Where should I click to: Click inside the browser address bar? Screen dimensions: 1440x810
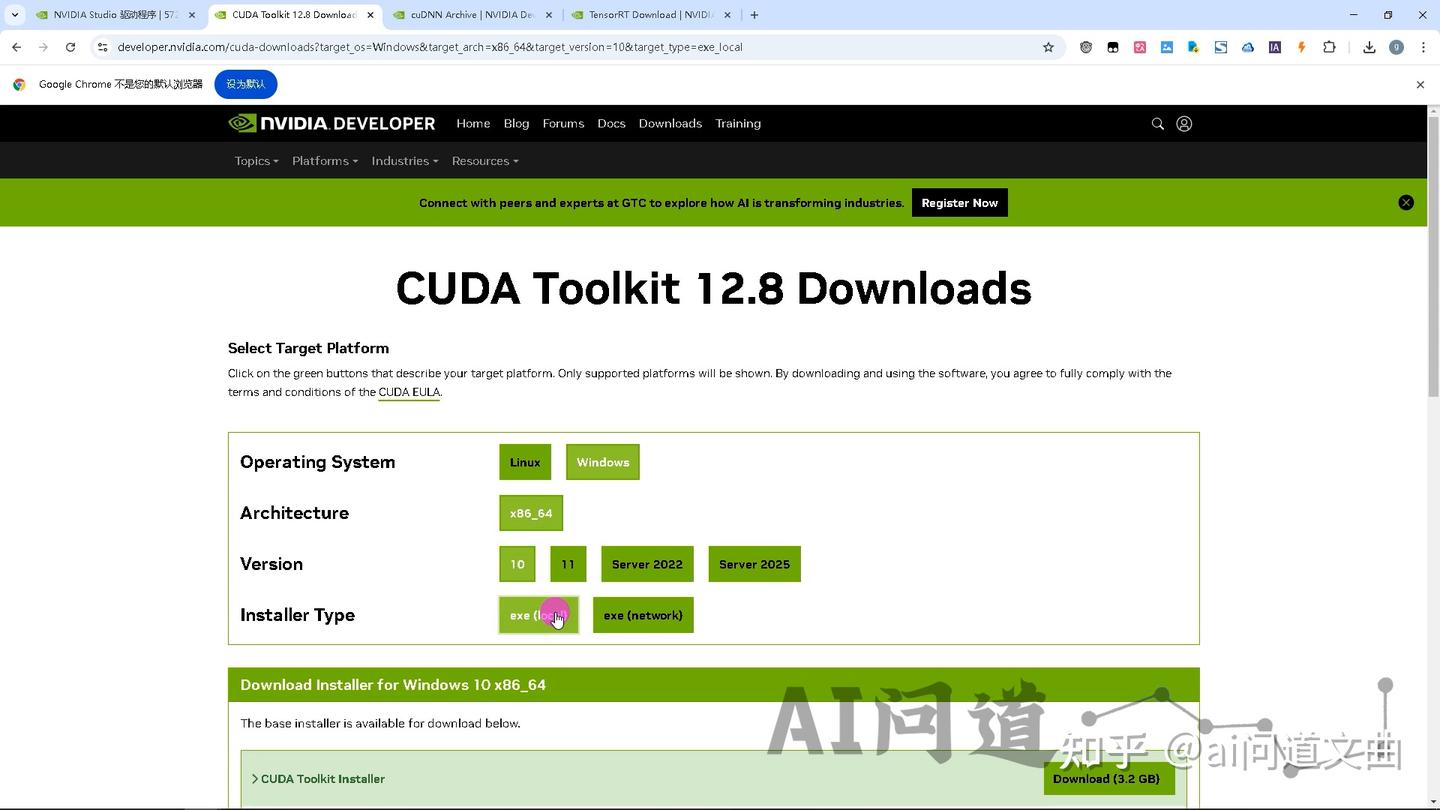coord(430,47)
